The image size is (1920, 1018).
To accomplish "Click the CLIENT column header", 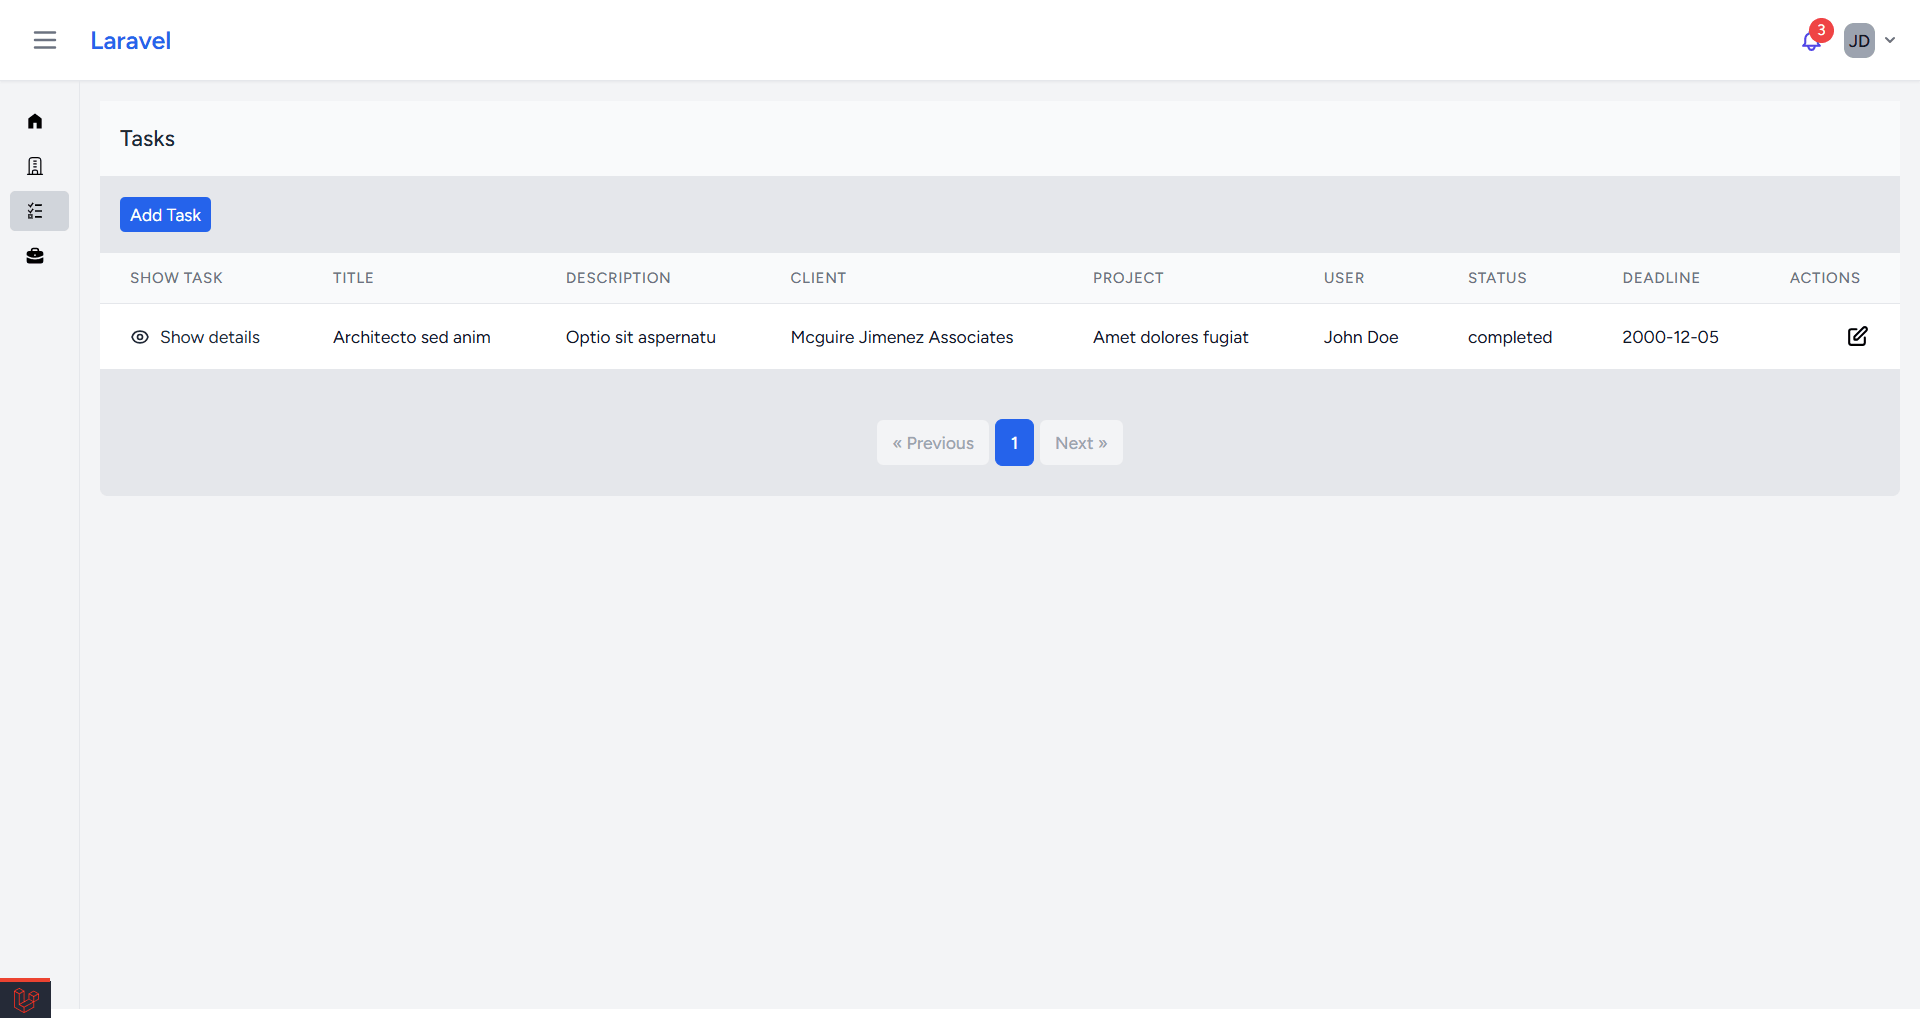I will point(818,278).
